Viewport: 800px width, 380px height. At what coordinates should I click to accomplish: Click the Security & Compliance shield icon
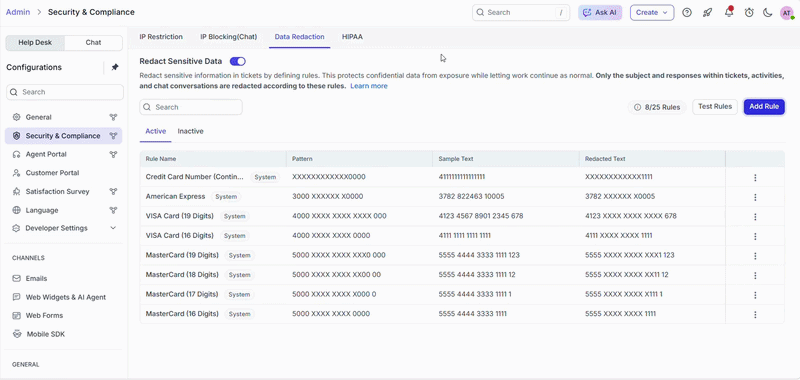click(x=16, y=136)
